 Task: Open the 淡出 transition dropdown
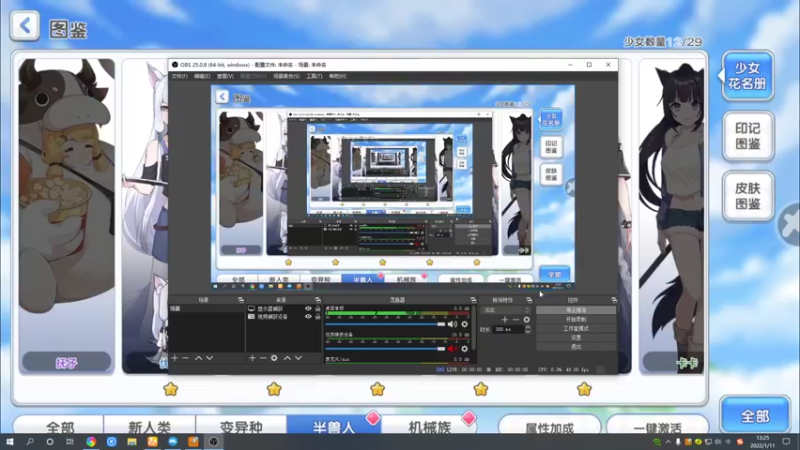point(507,310)
